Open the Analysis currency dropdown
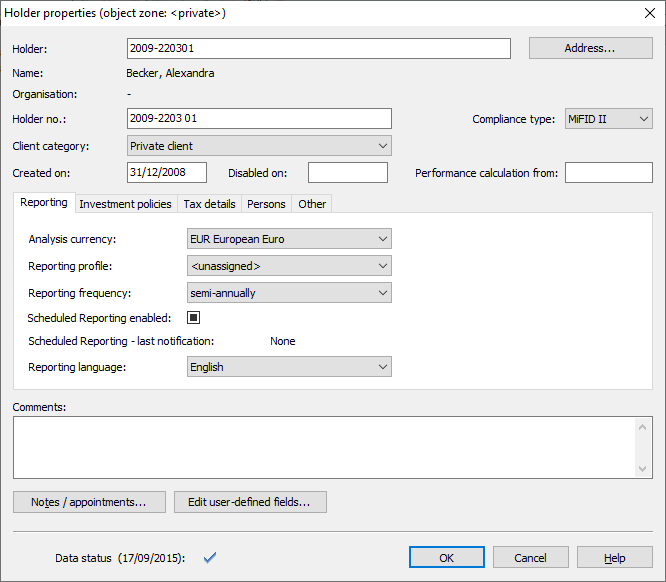The height and width of the screenshot is (582, 666). coord(290,239)
